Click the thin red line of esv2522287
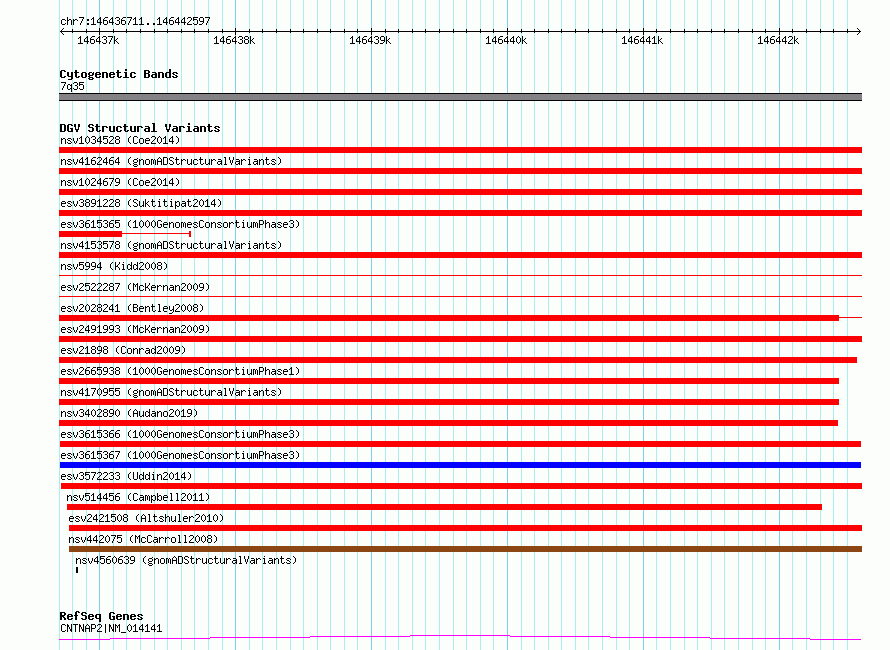Screen dimensions: 890x650 point(460,296)
